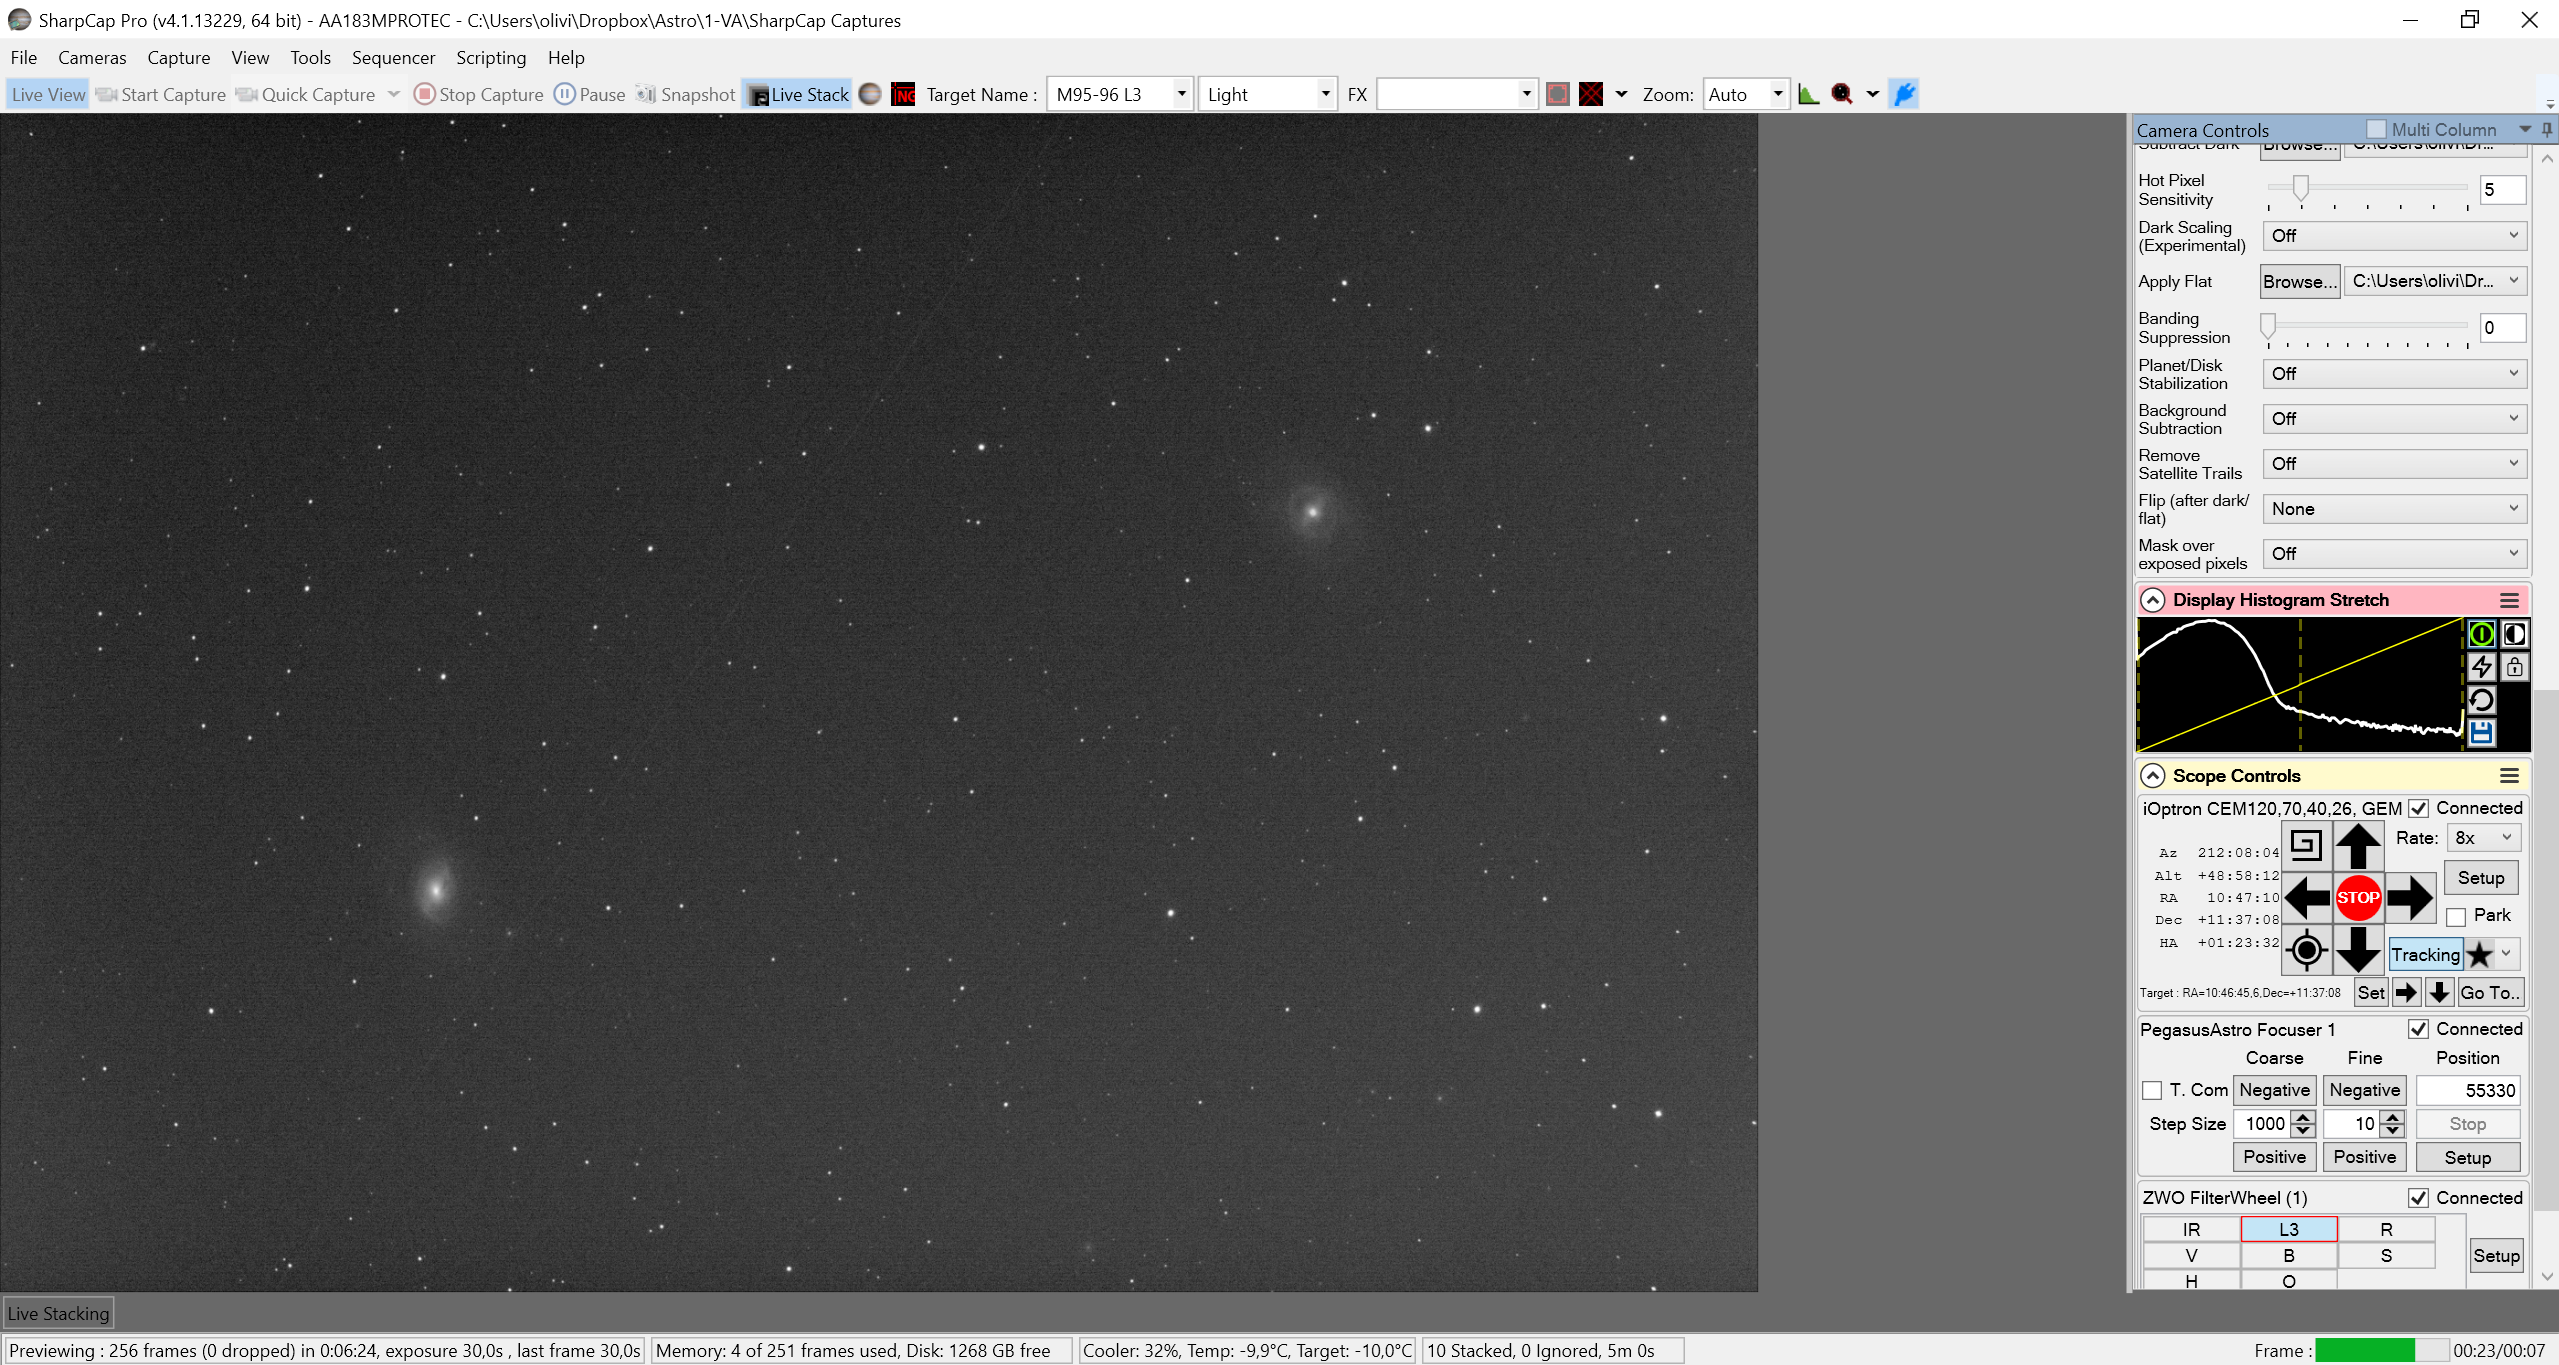Start spiral search in Scope Controls
2559x1365 pixels.
pos(2306,845)
